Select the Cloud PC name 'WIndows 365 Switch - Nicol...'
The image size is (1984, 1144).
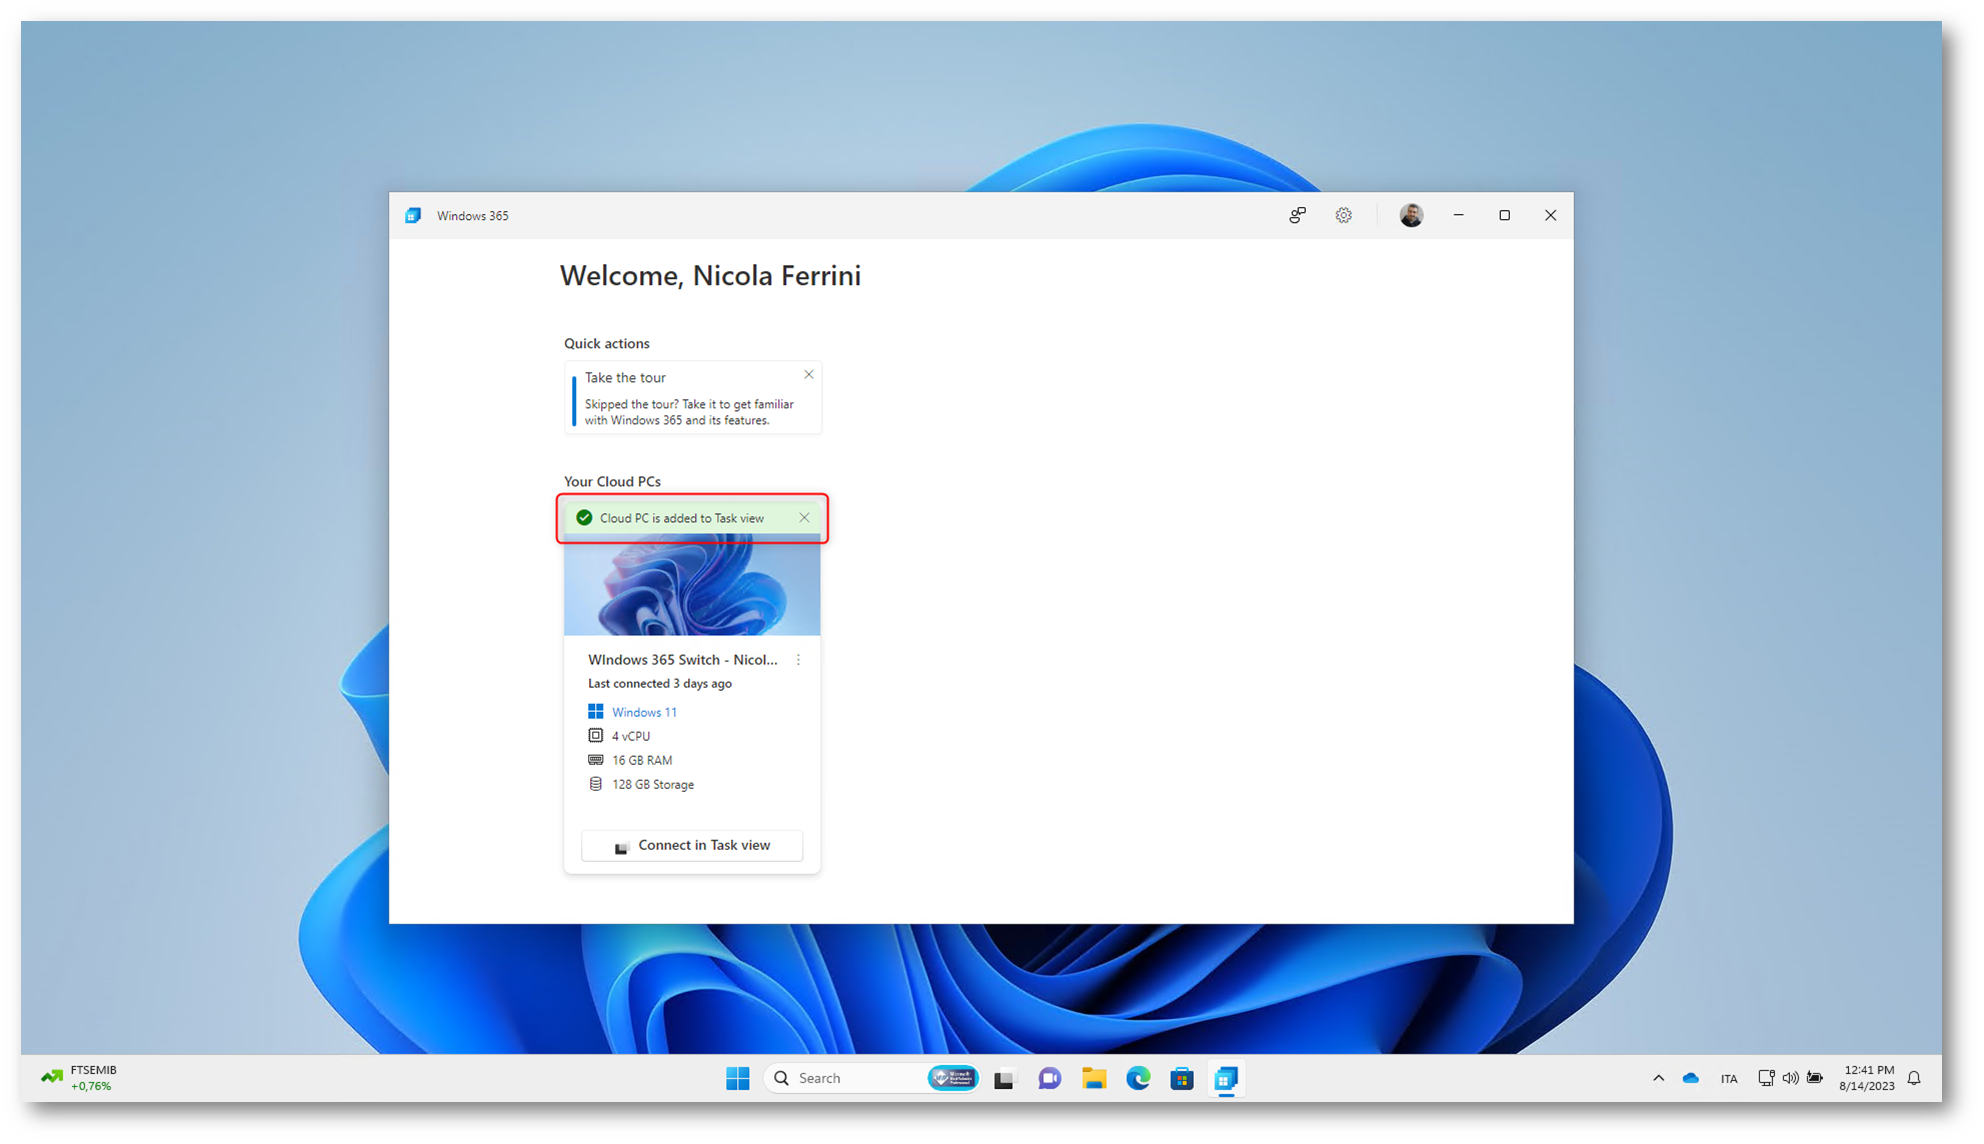click(x=683, y=660)
